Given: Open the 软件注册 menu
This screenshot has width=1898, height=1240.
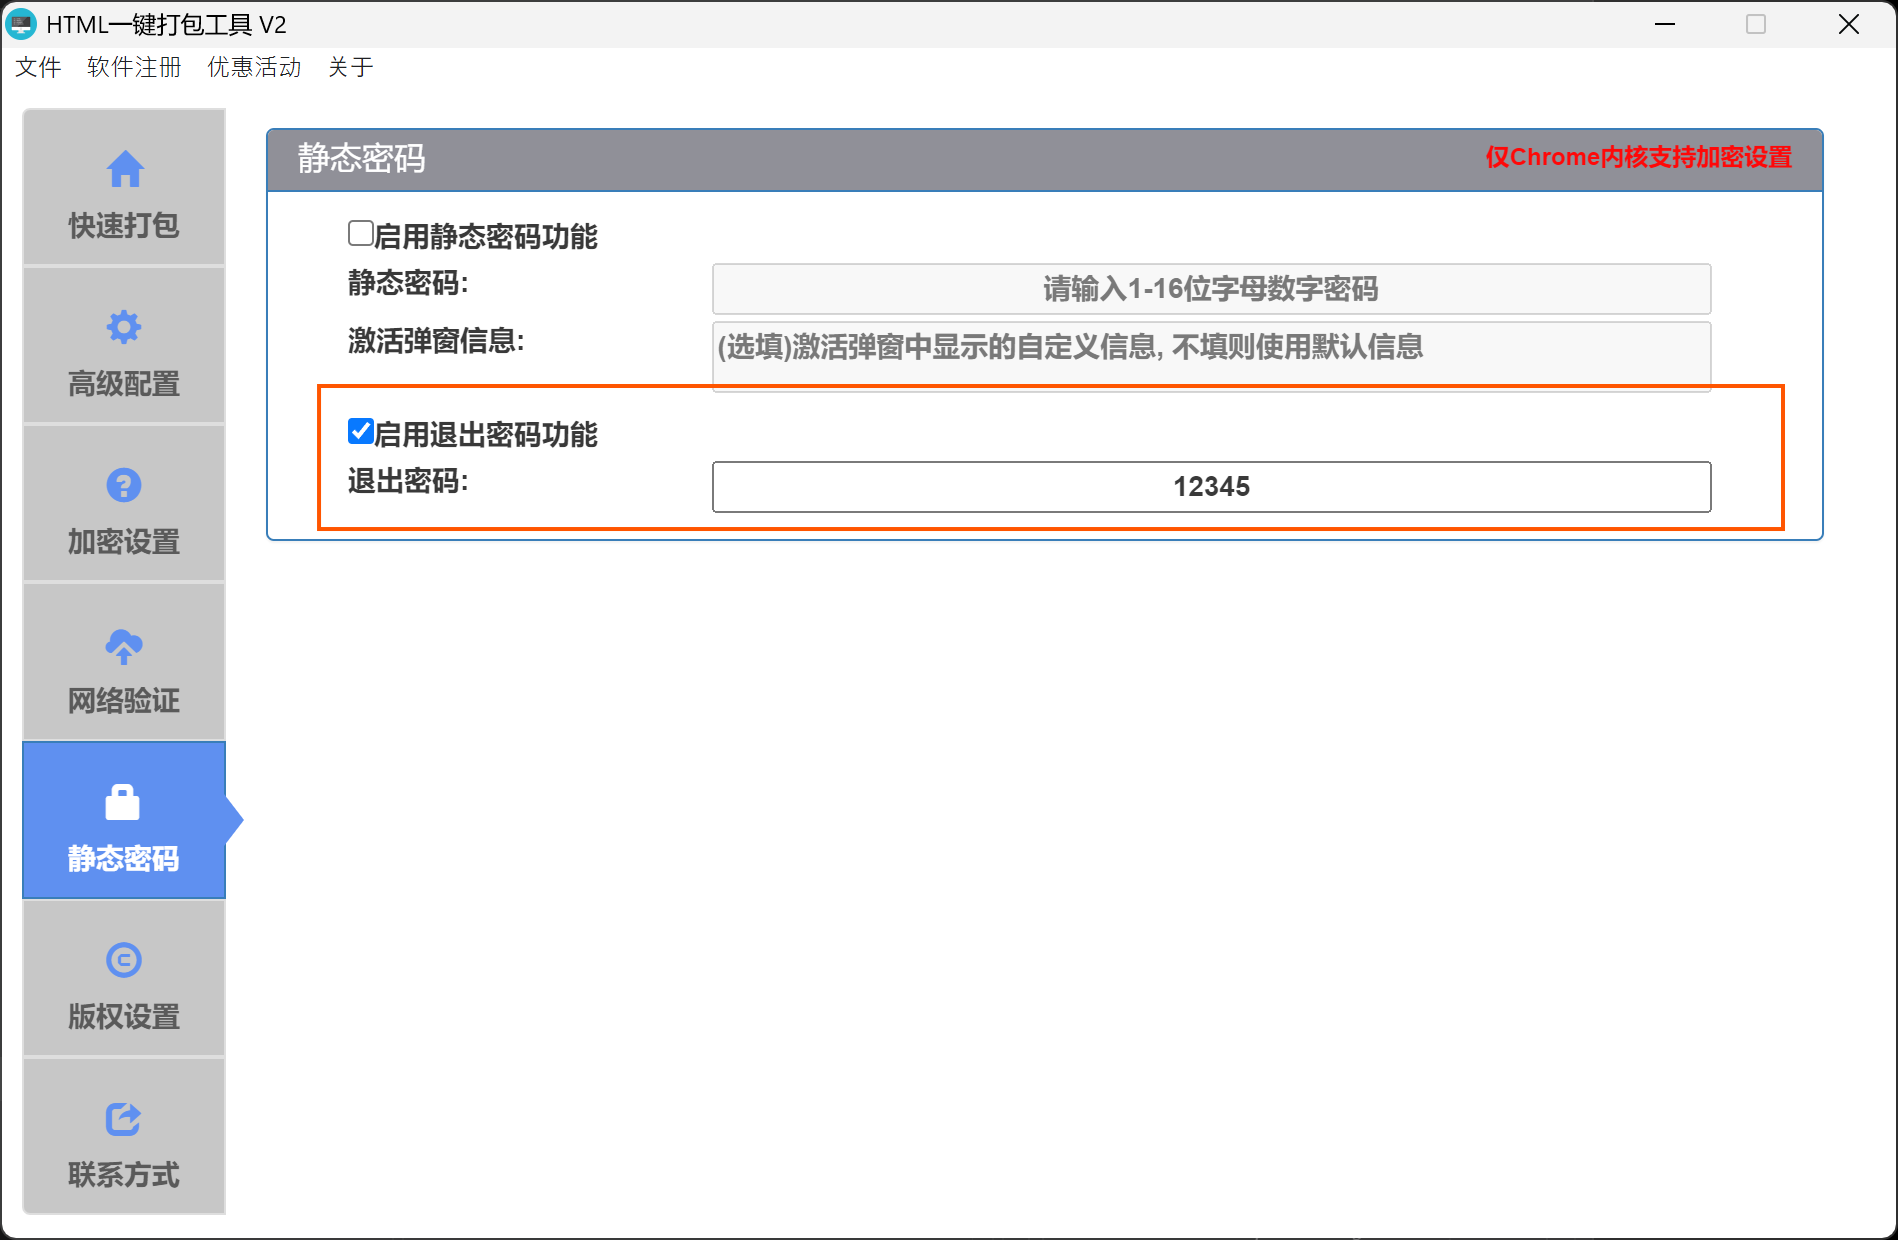Looking at the screenshot, I should (x=134, y=67).
